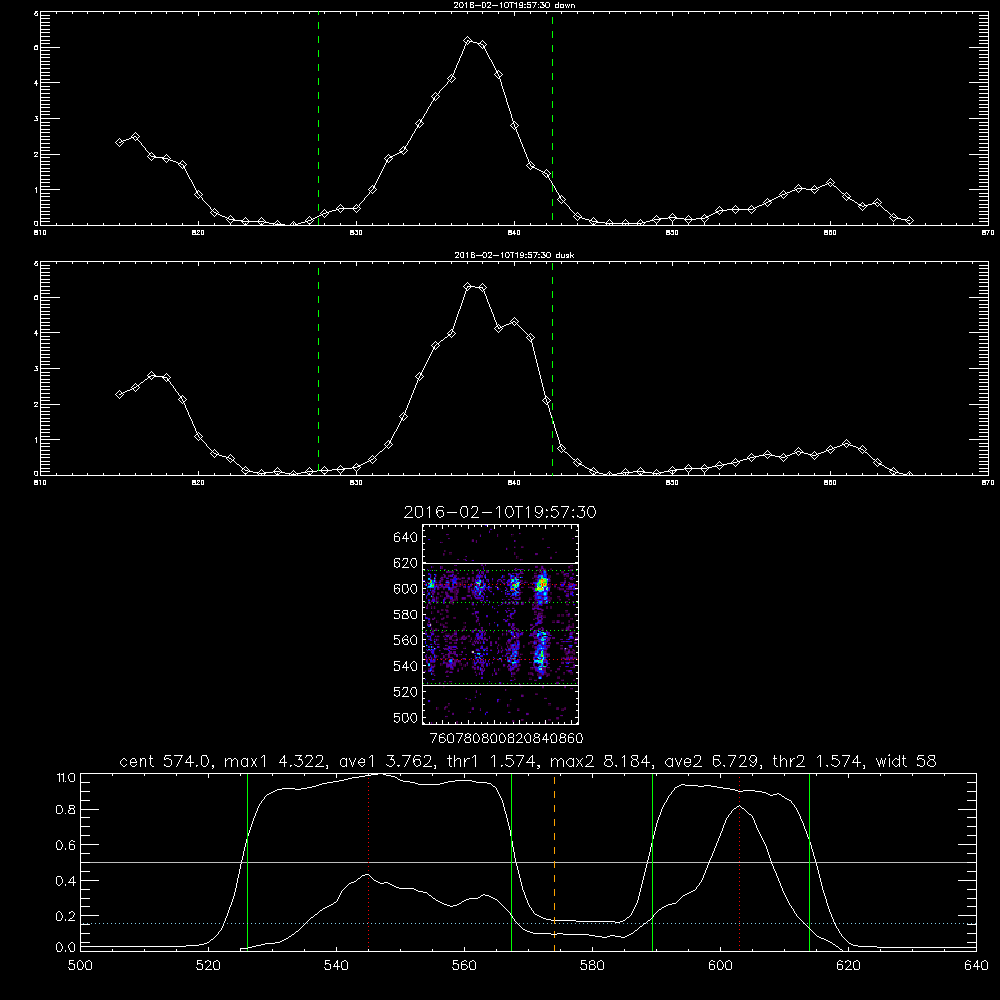
Task: Click the '560' x-axis label of bottom plot
Action: 464,966
